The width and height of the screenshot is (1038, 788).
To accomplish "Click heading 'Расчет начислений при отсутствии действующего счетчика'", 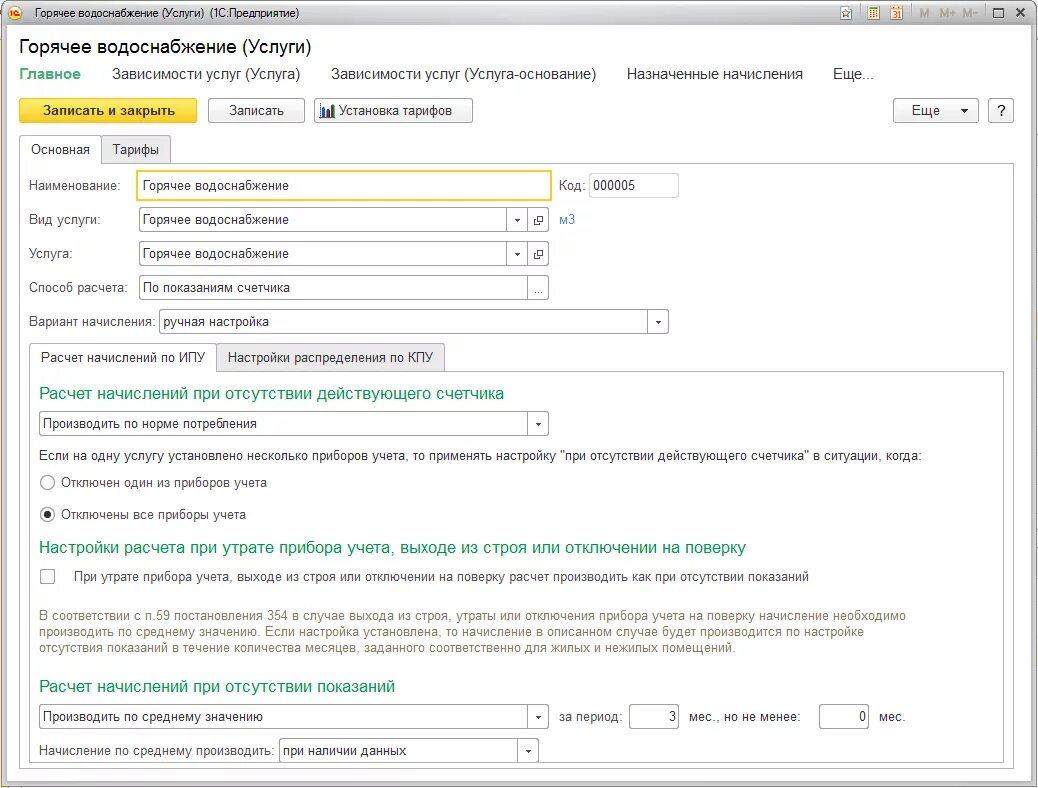I will tap(271, 394).
